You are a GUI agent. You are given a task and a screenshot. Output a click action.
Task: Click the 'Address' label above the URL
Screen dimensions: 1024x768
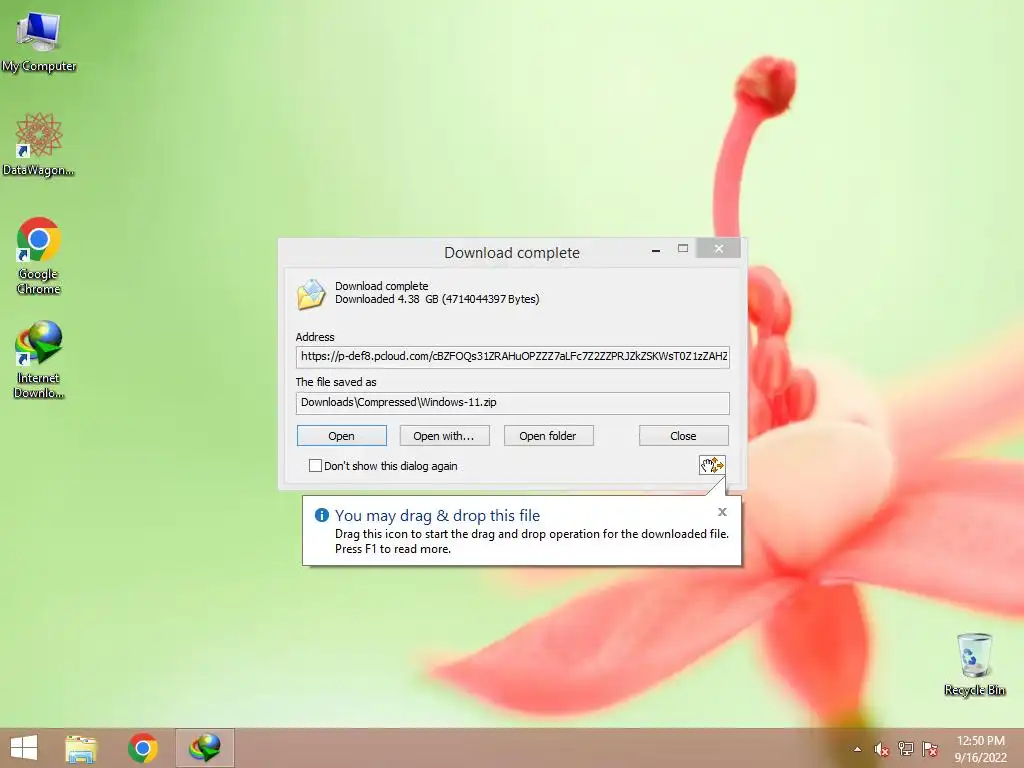(x=315, y=337)
